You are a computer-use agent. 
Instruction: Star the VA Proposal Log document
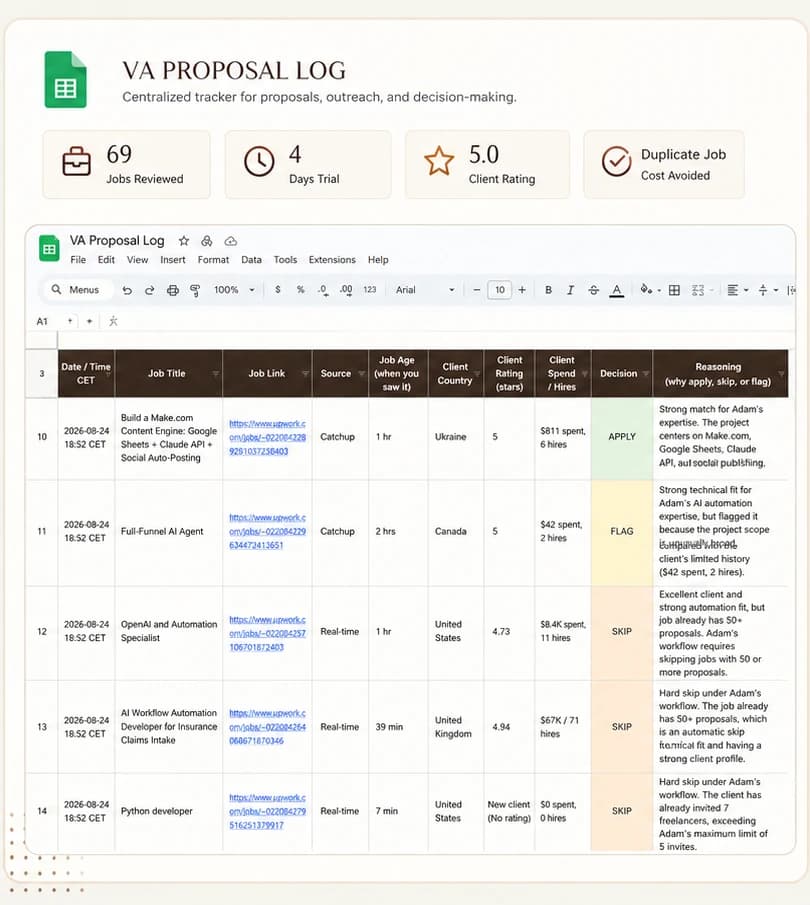coord(184,241)
